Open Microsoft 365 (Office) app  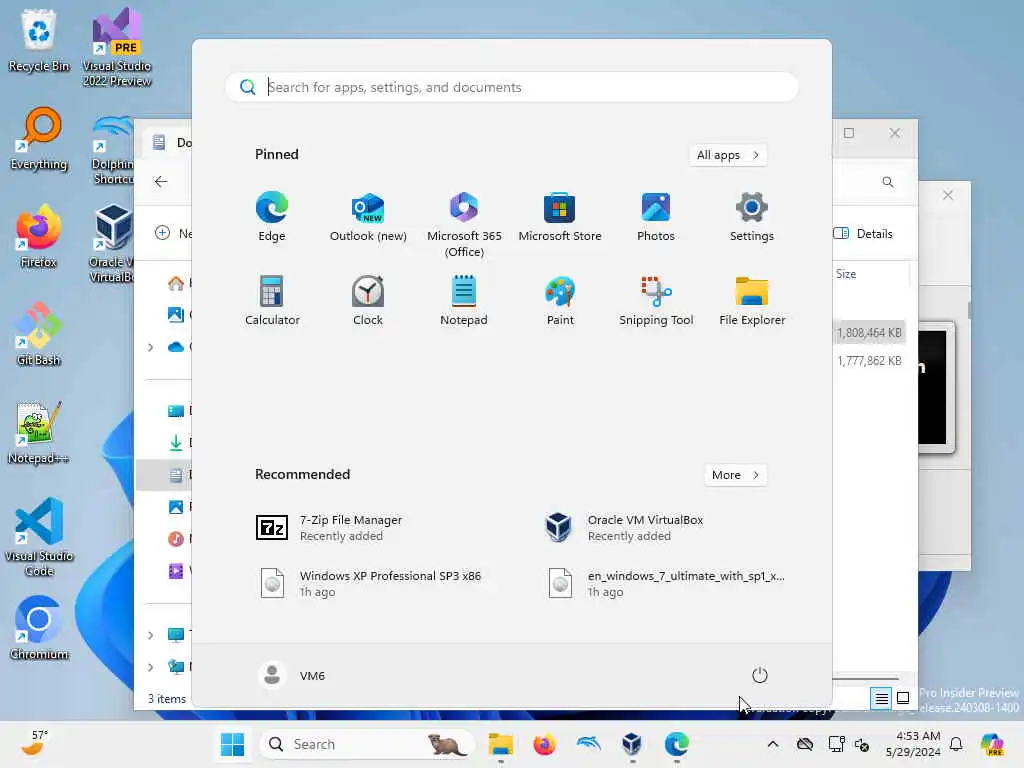point(464,225)
